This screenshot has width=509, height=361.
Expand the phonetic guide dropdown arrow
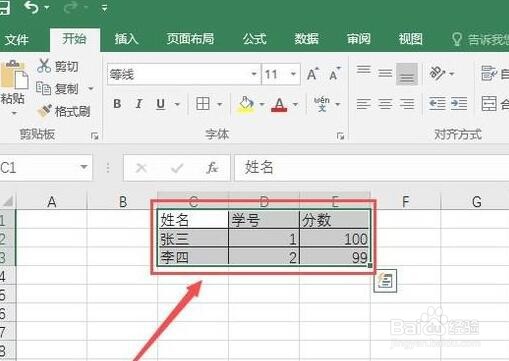click(x=338, y=104)
